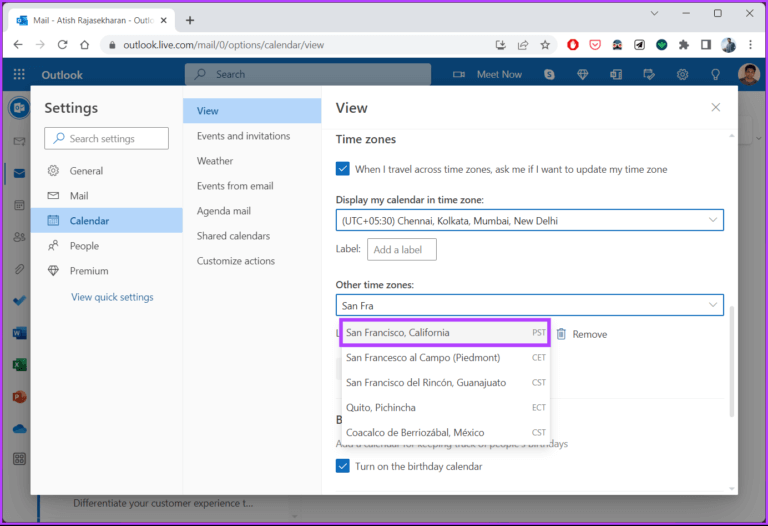Click the browser address bar URL
The height and width of the screenshot is (526, 768).
click(x=223, y=45)
